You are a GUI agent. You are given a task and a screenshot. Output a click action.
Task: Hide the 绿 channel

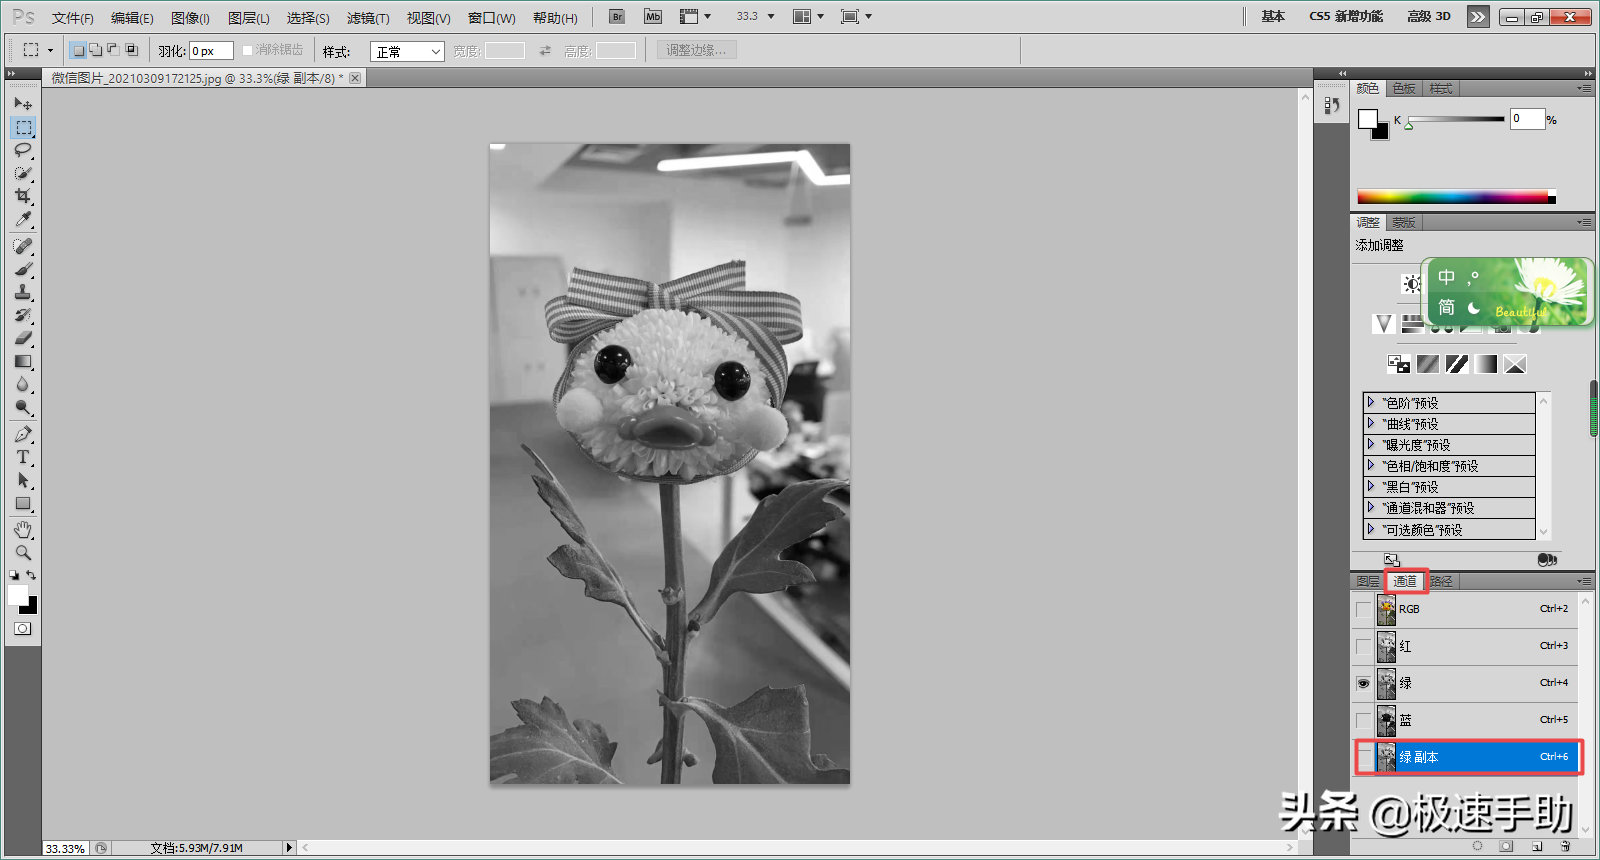tap(1363, 683)
